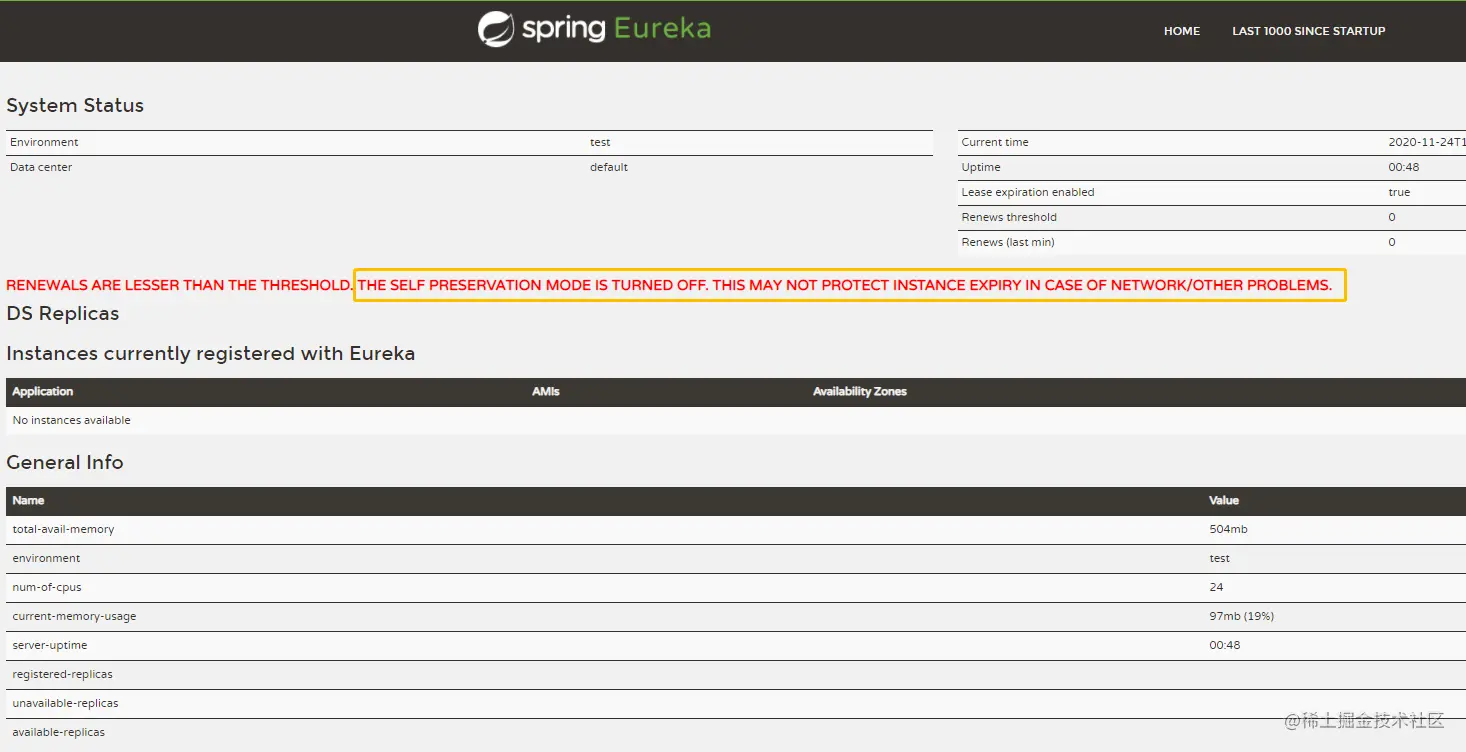The width and height of the screenshot is (1466, 752).
Task: Click the Renews (last min) label
Action: click(1008, 242)
